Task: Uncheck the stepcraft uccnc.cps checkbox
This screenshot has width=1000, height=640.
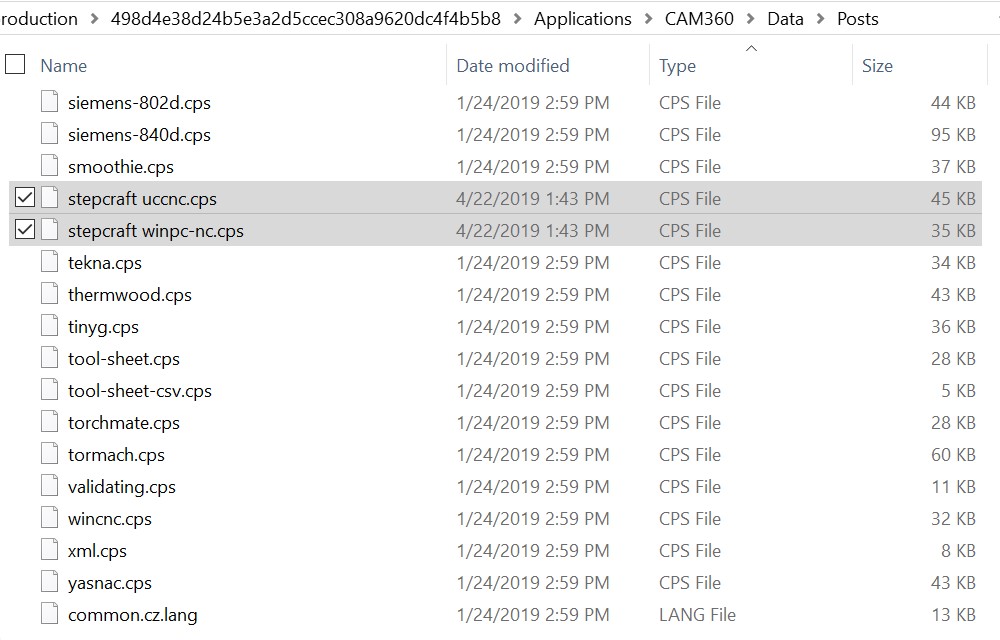Action: [x=25, y=199]
